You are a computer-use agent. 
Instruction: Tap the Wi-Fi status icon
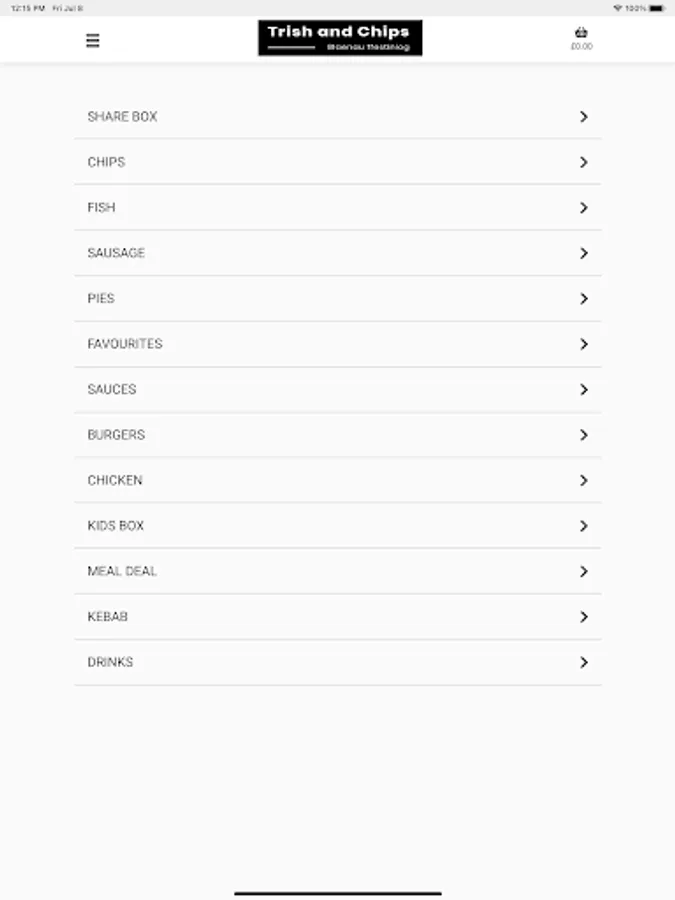tap(618, 9)
